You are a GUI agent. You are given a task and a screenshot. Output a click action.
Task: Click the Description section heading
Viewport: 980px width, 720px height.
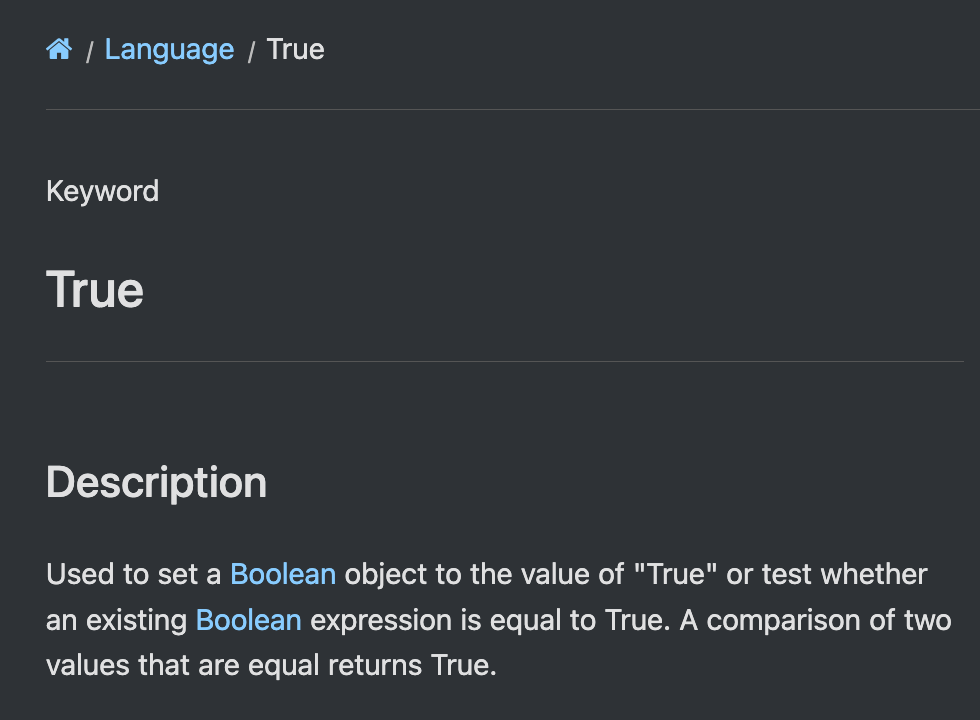click(156, 482)
